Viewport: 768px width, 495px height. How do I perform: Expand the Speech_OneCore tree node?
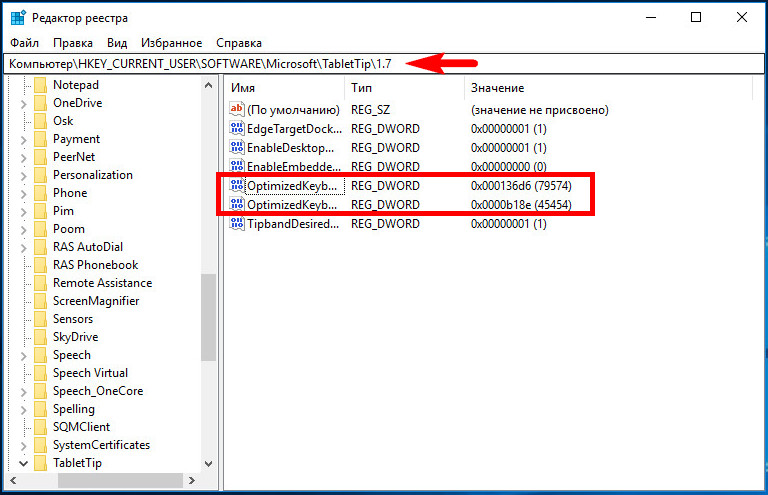click(x=24, y=392)
